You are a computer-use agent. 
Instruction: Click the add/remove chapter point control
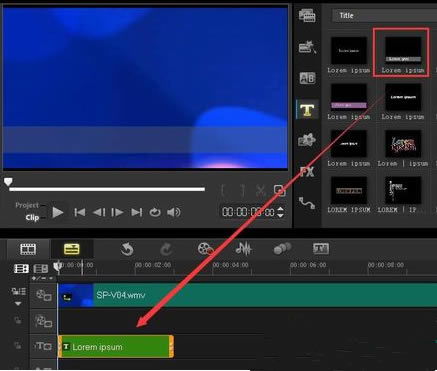pyautogui.click(x=42, y=278)
